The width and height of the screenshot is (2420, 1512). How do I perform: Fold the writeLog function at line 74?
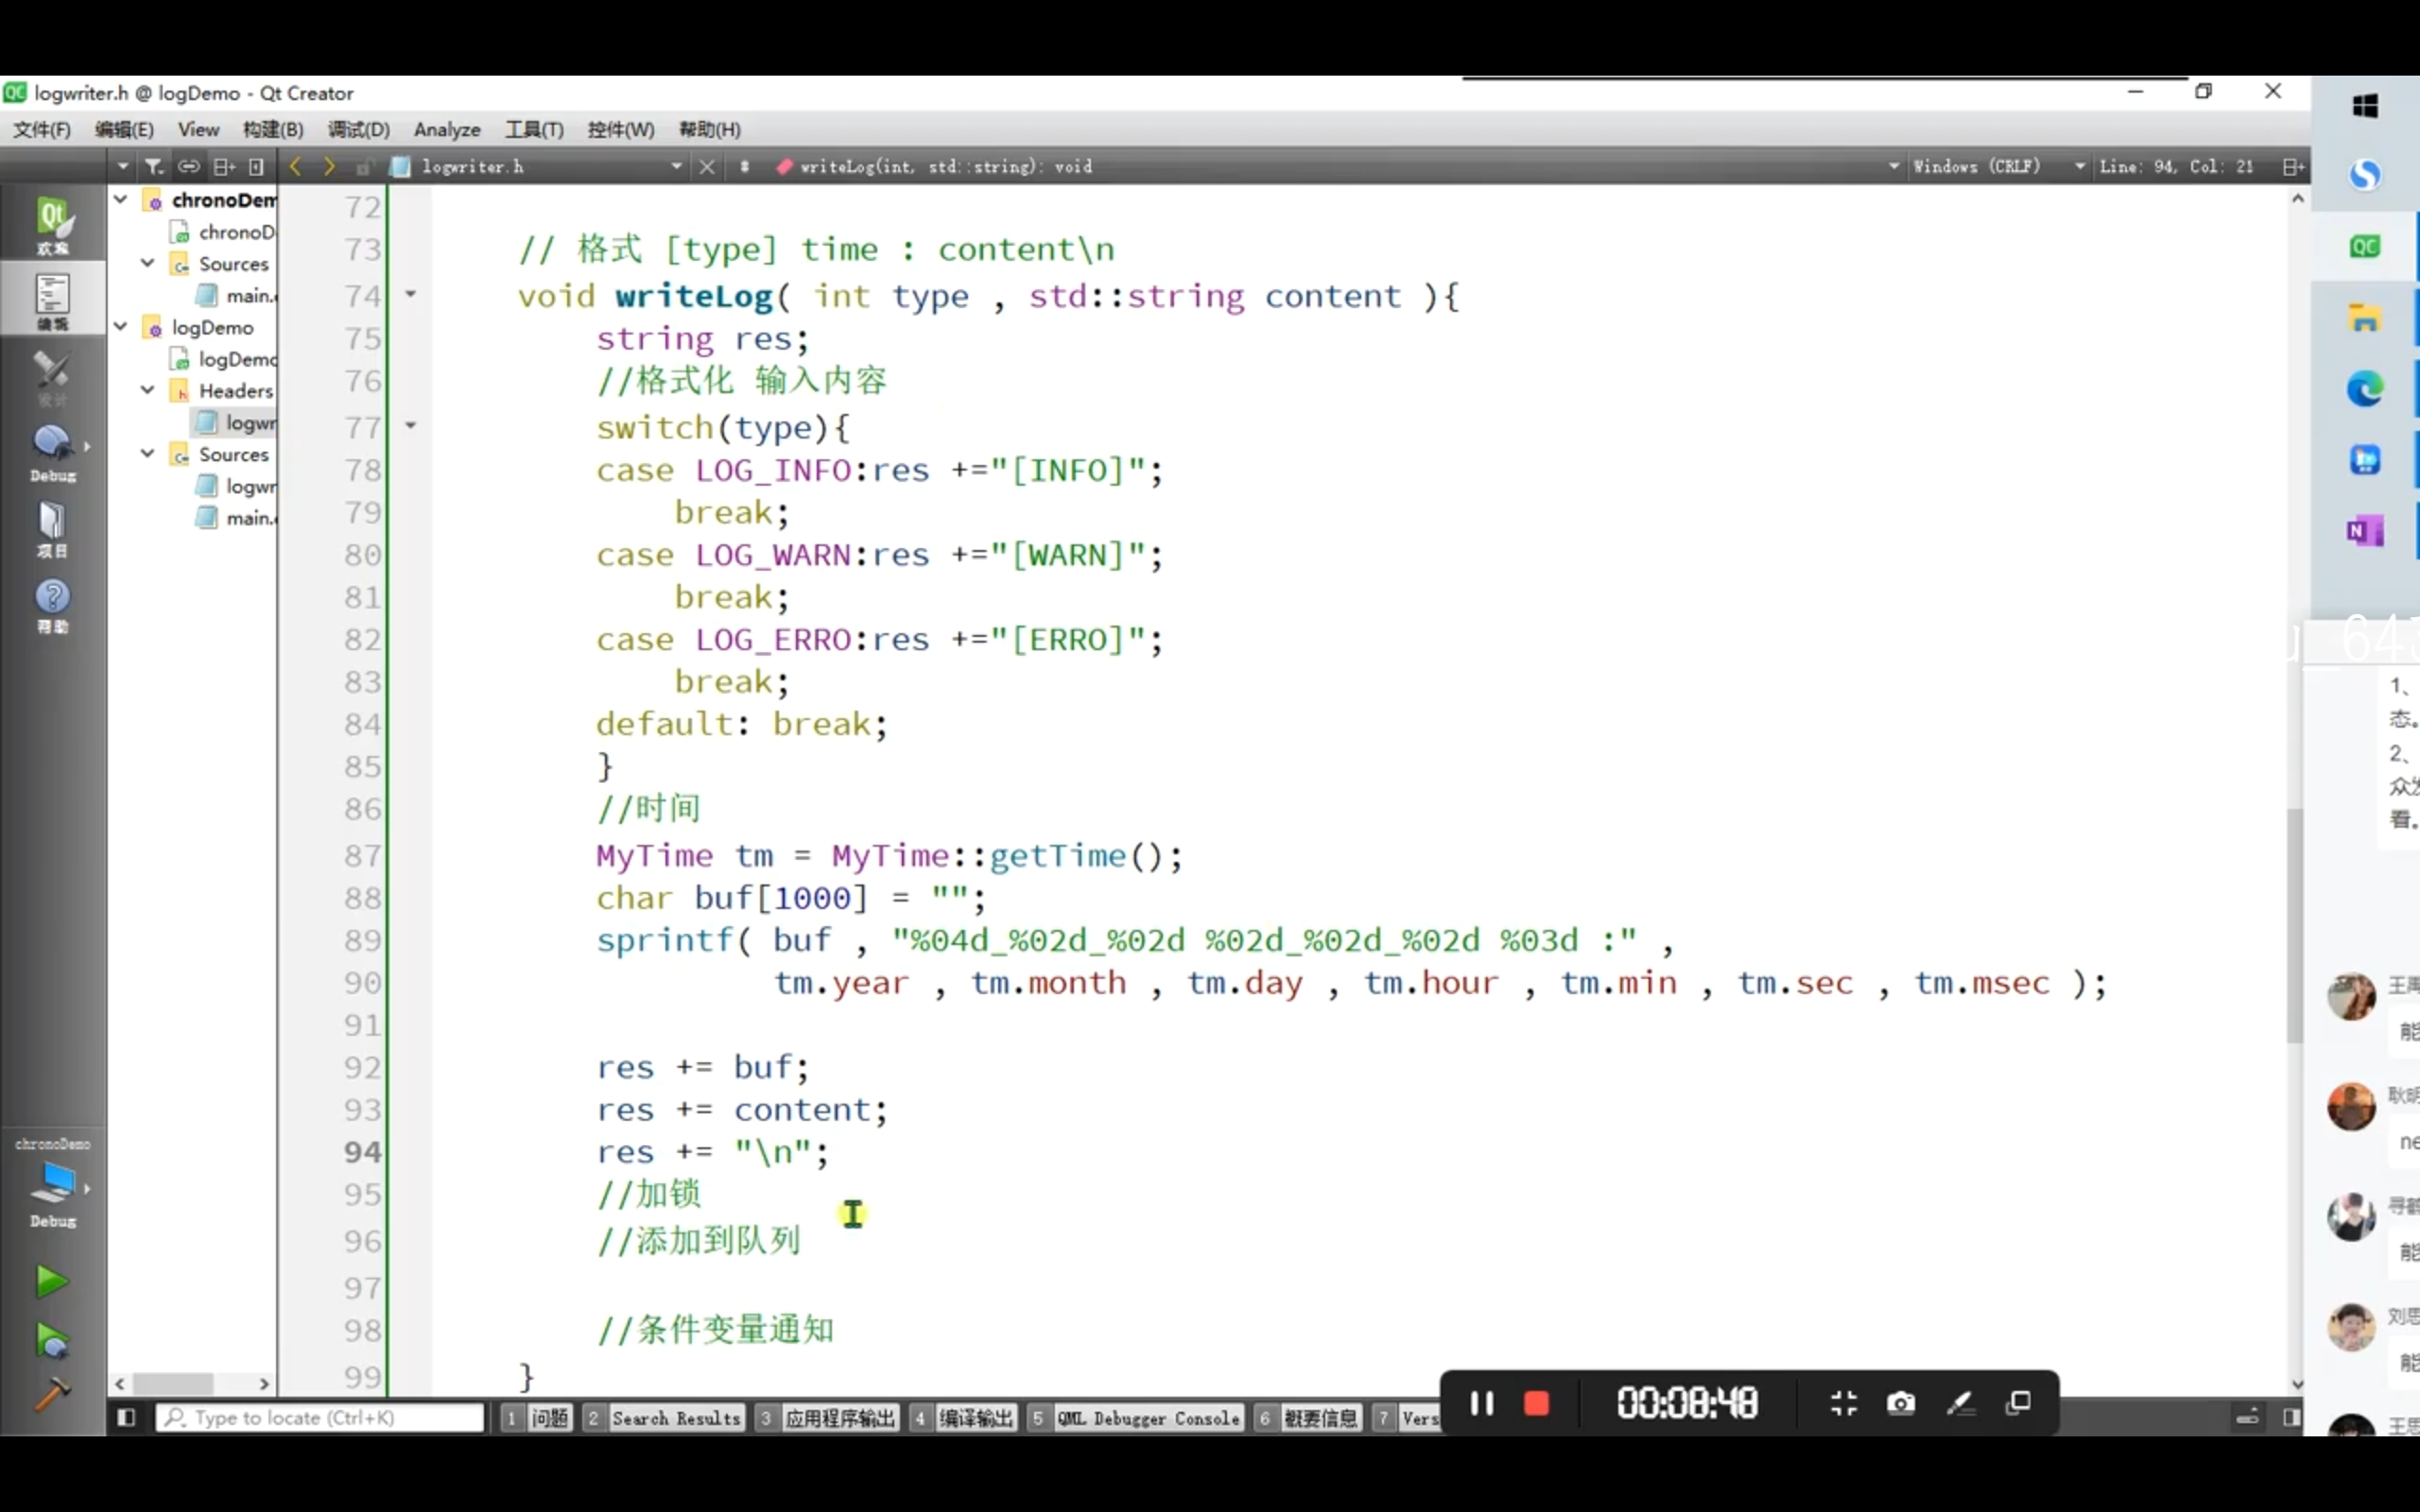click(x=410, y=295)
